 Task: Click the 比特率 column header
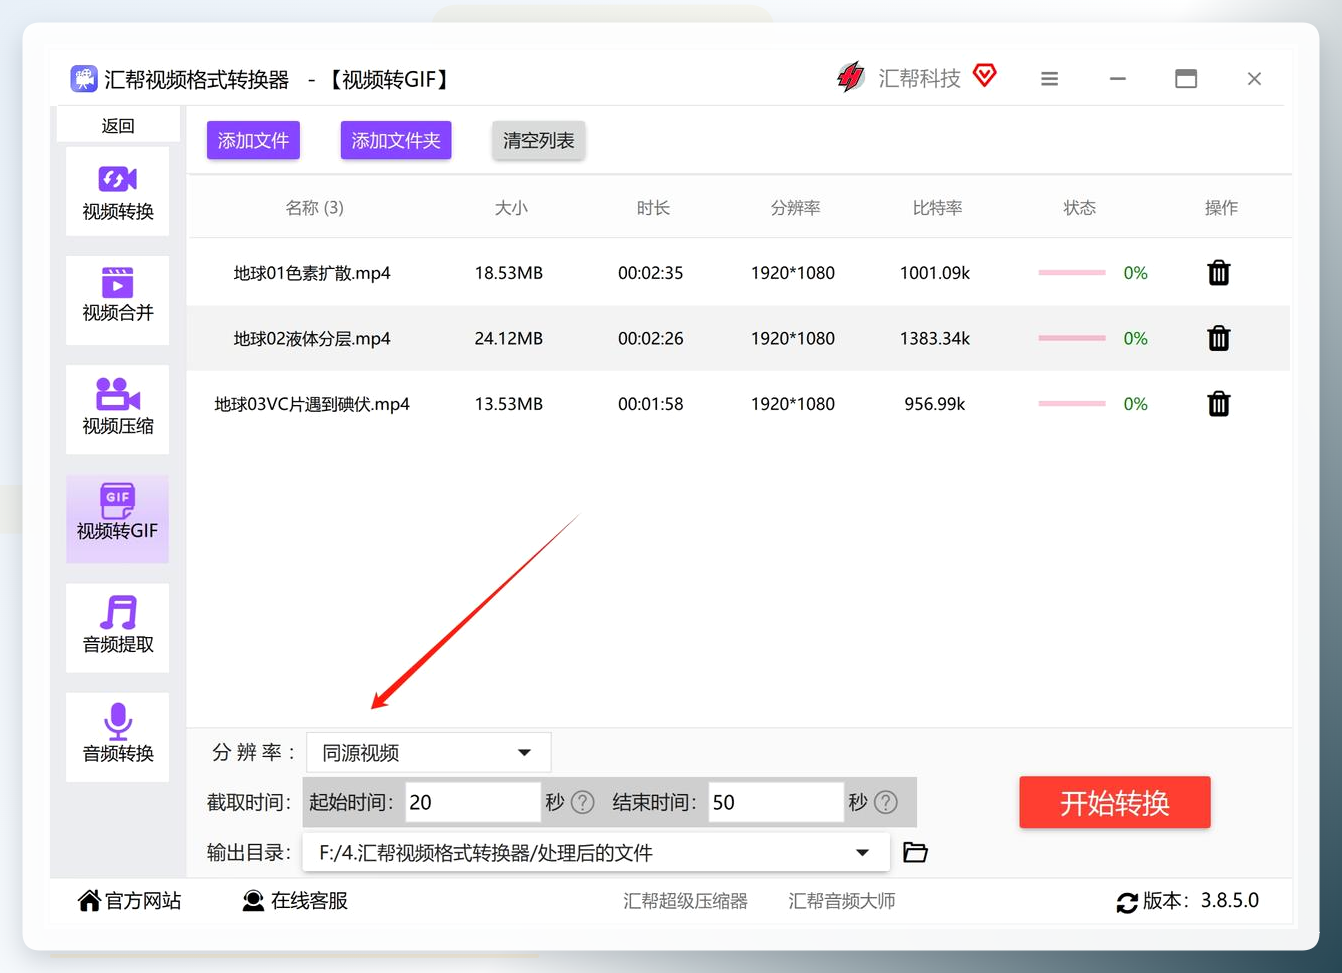coord(937,208)
